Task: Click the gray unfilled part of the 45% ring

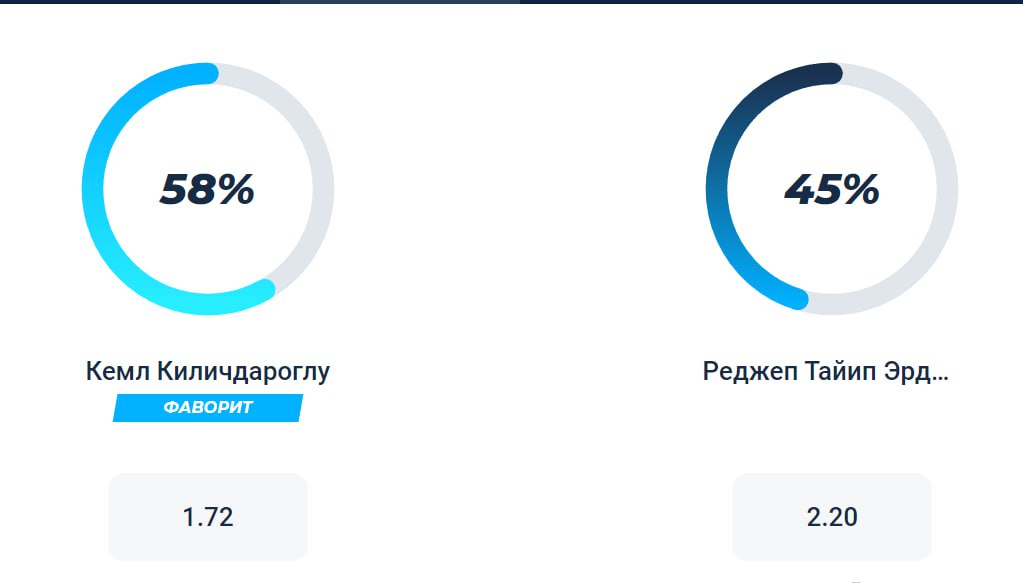Action: (x=944, y=189)
